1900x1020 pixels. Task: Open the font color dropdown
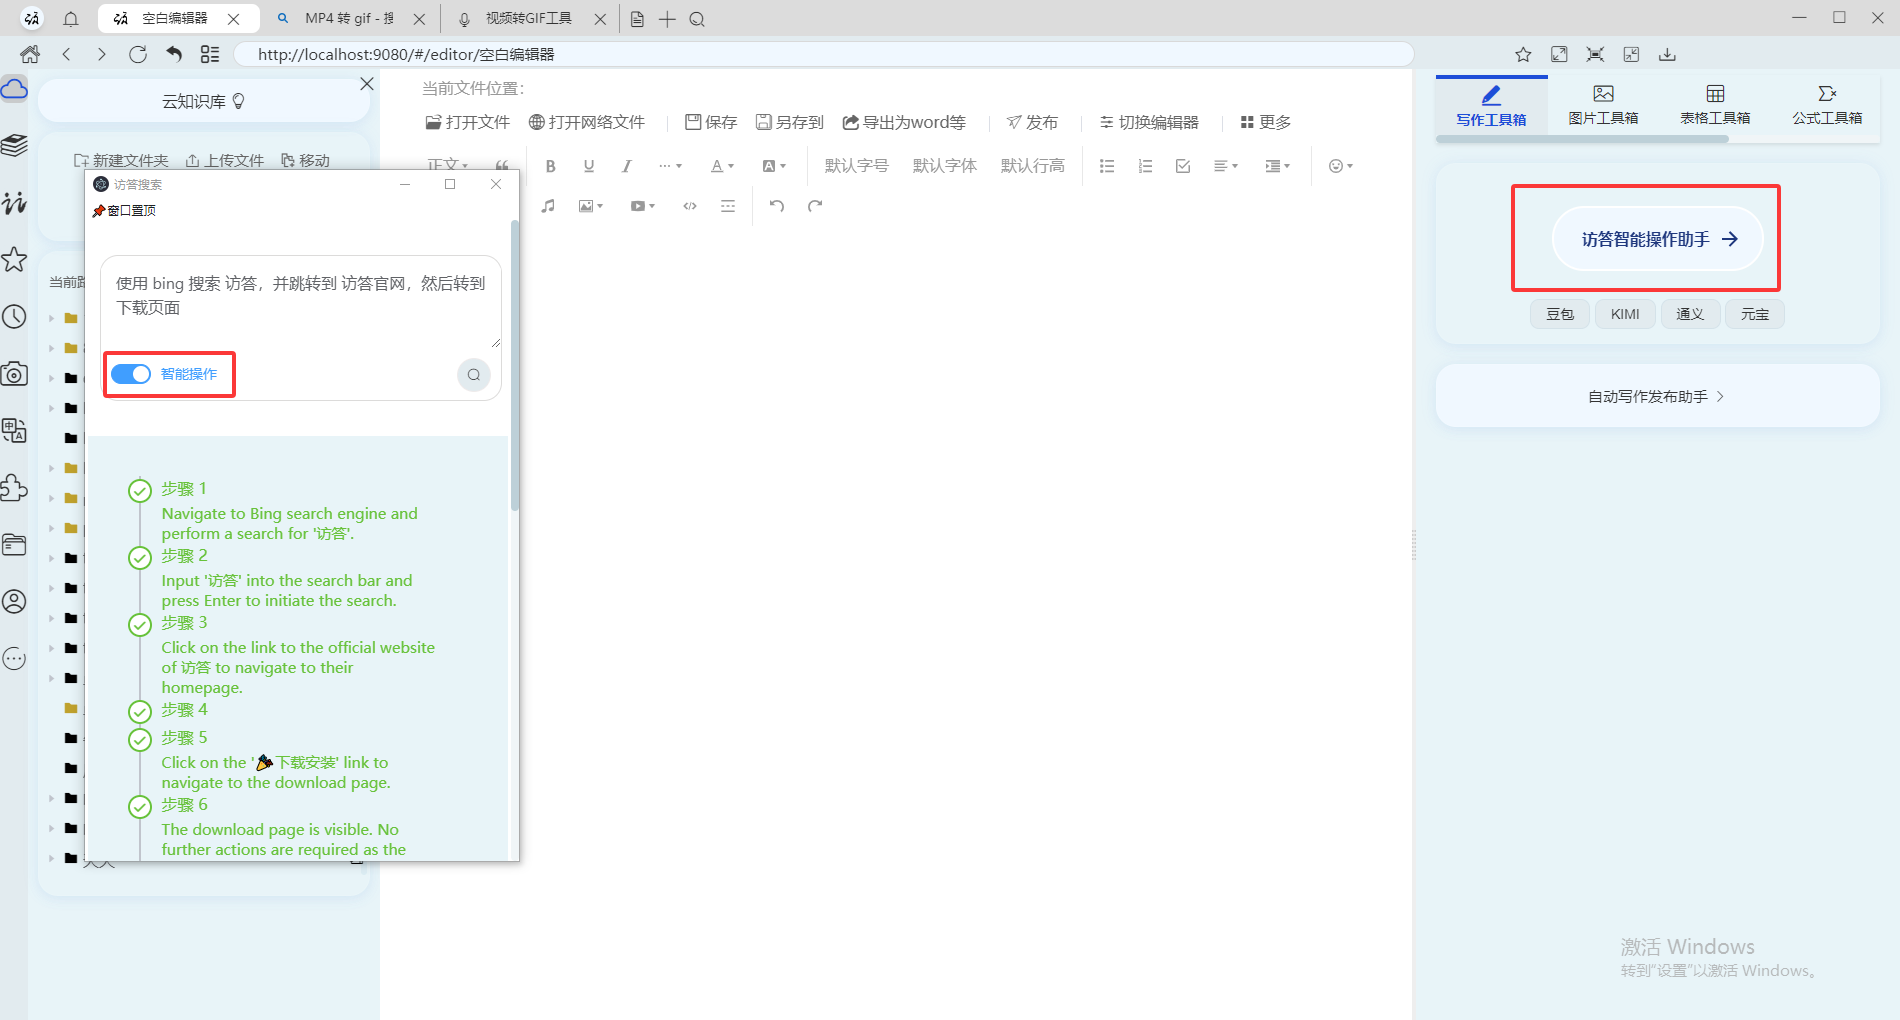[722, 166]
